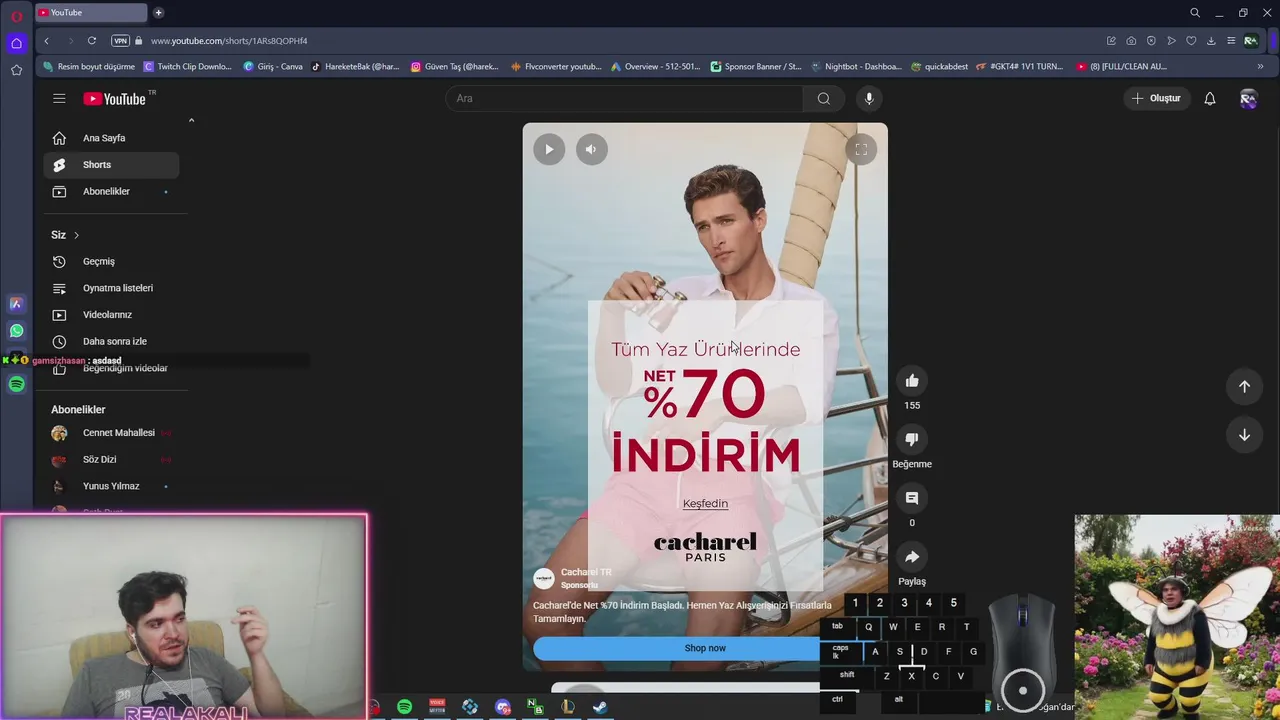Open Oynatma listeleri
Viewport: 1280px width, 720px height.
(x=111, y=288)
